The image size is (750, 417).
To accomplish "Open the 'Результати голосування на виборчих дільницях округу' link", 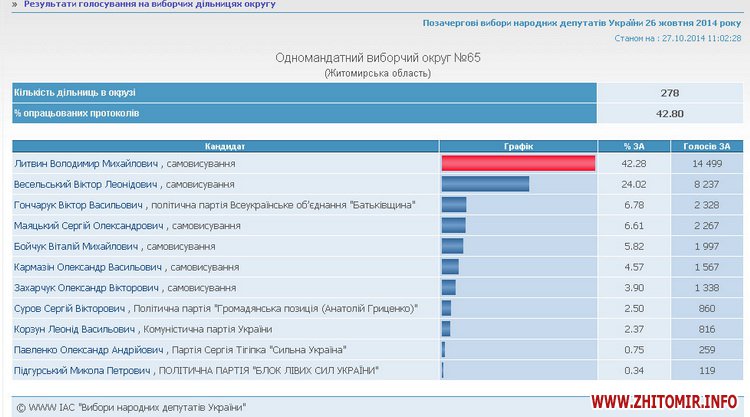I will 150,5.
